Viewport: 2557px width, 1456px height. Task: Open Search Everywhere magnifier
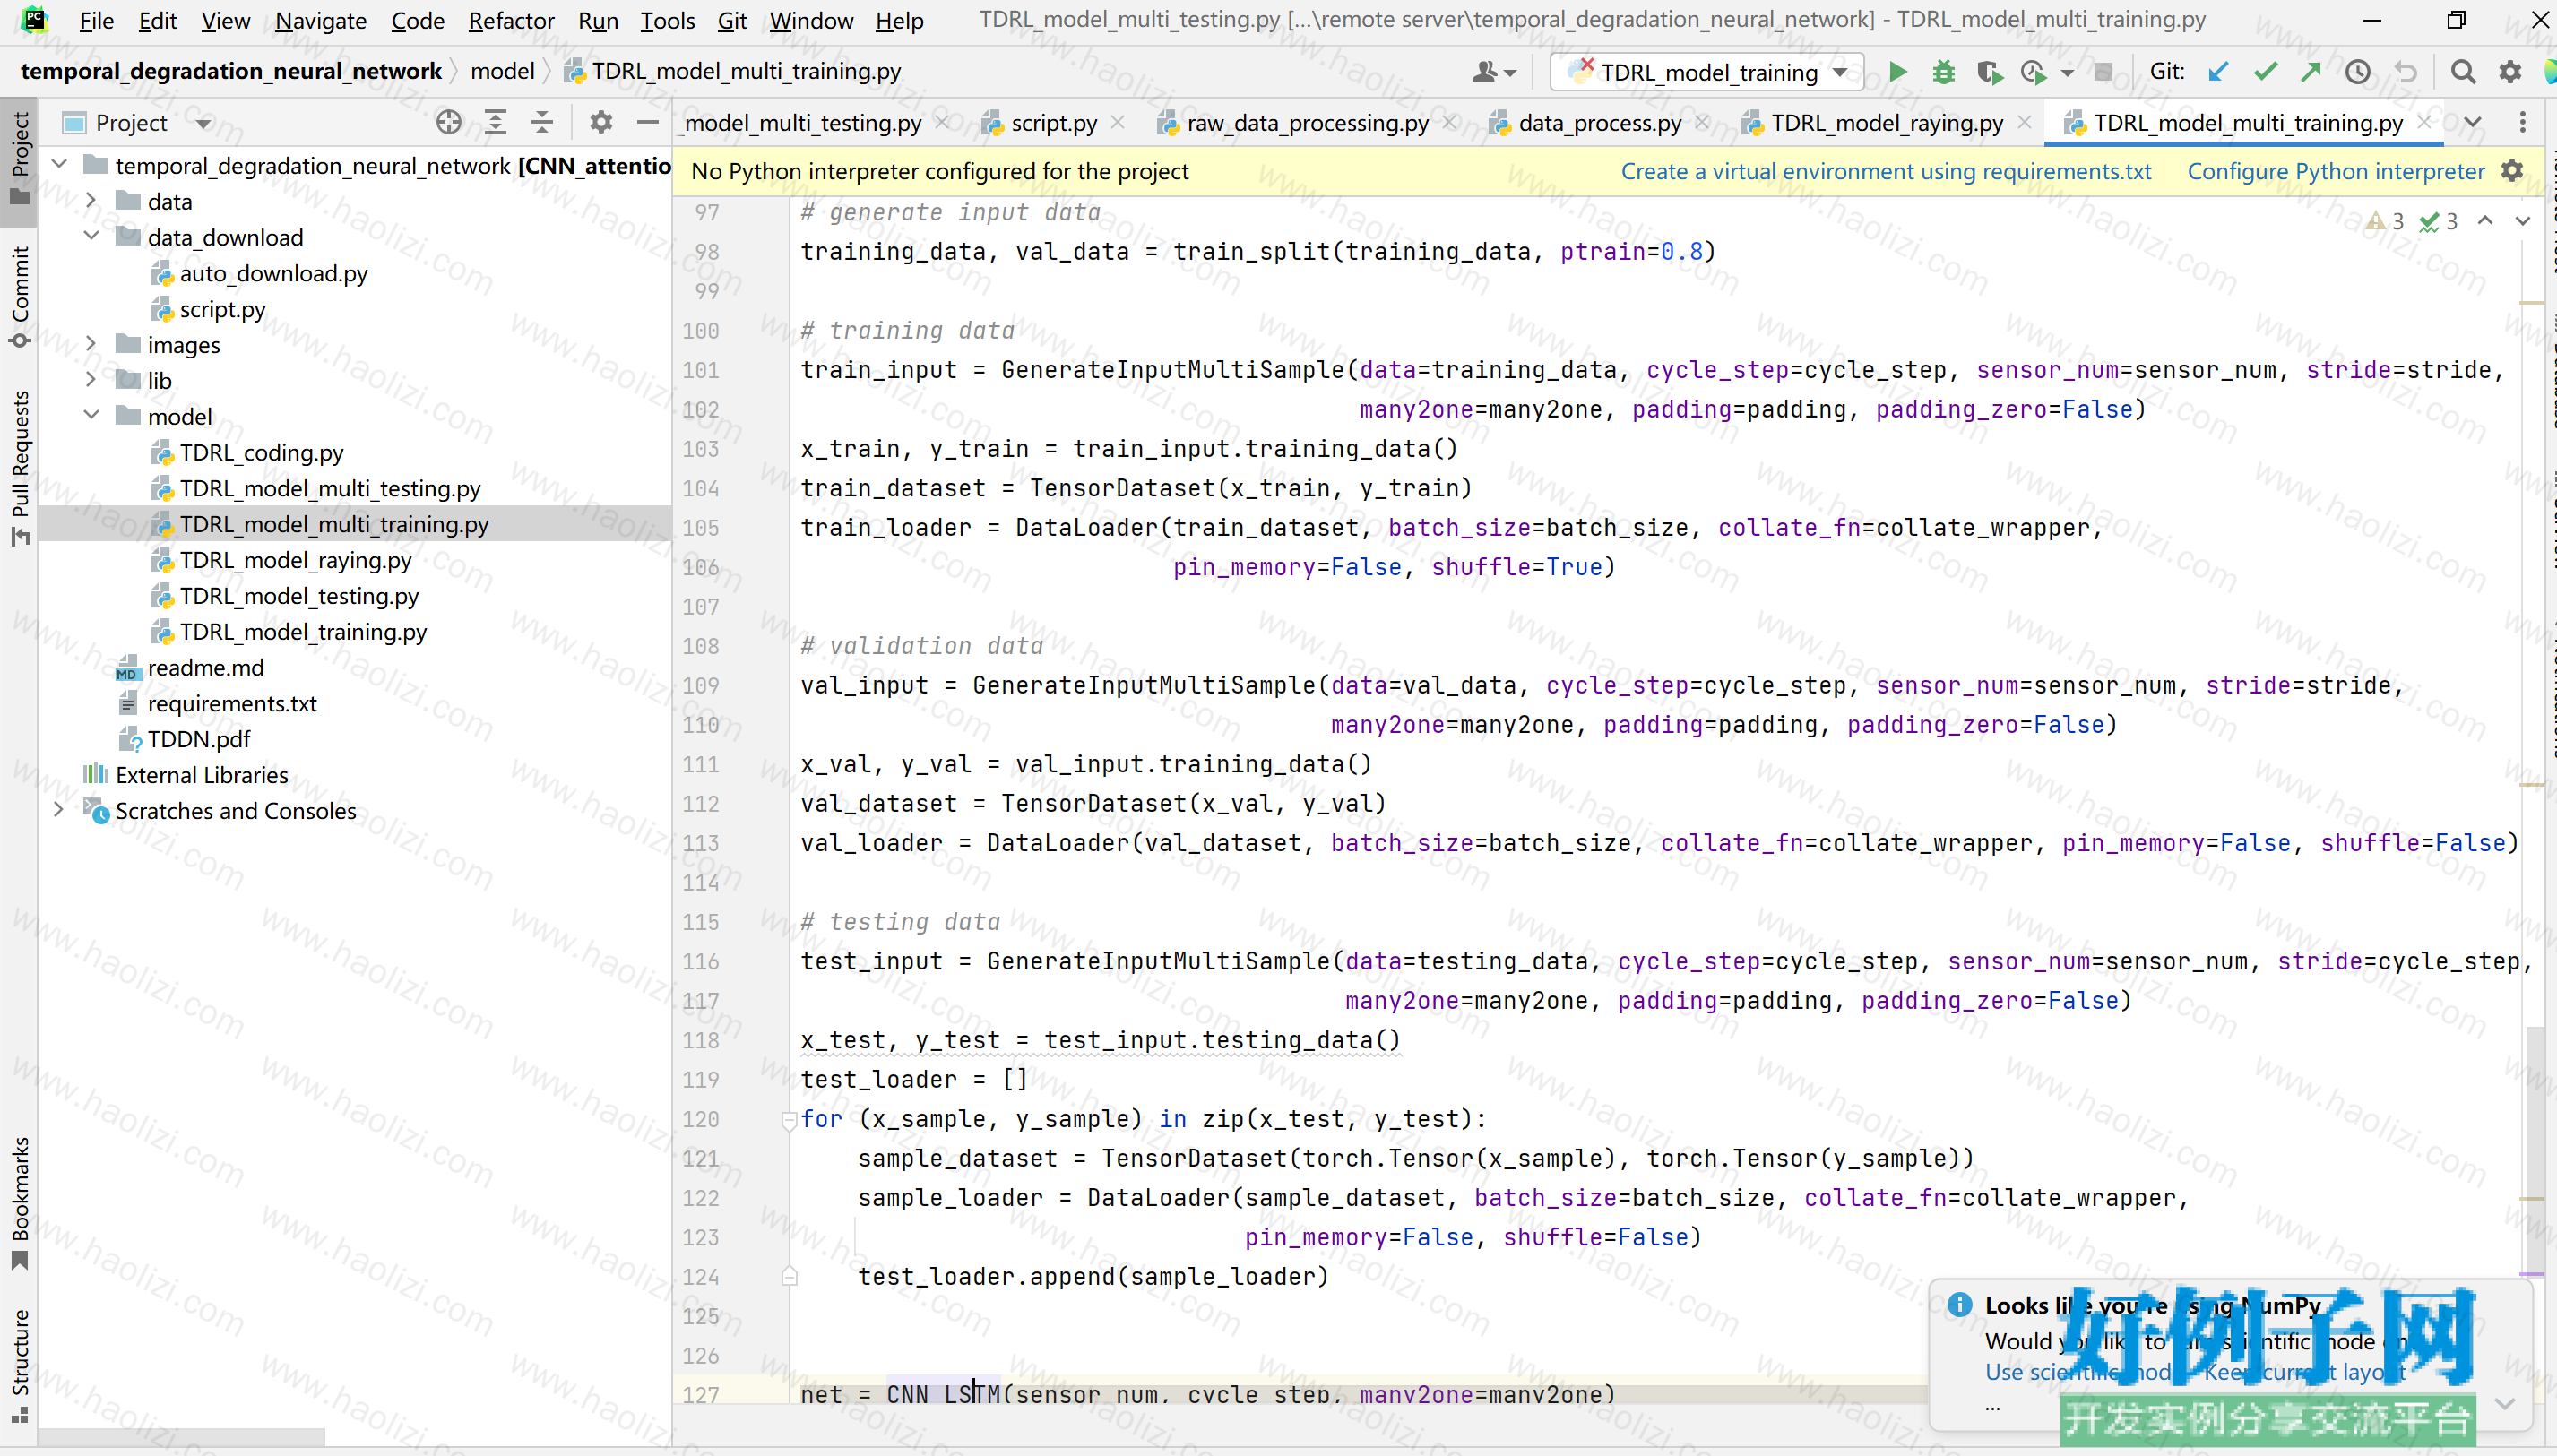pos(2462,72)
